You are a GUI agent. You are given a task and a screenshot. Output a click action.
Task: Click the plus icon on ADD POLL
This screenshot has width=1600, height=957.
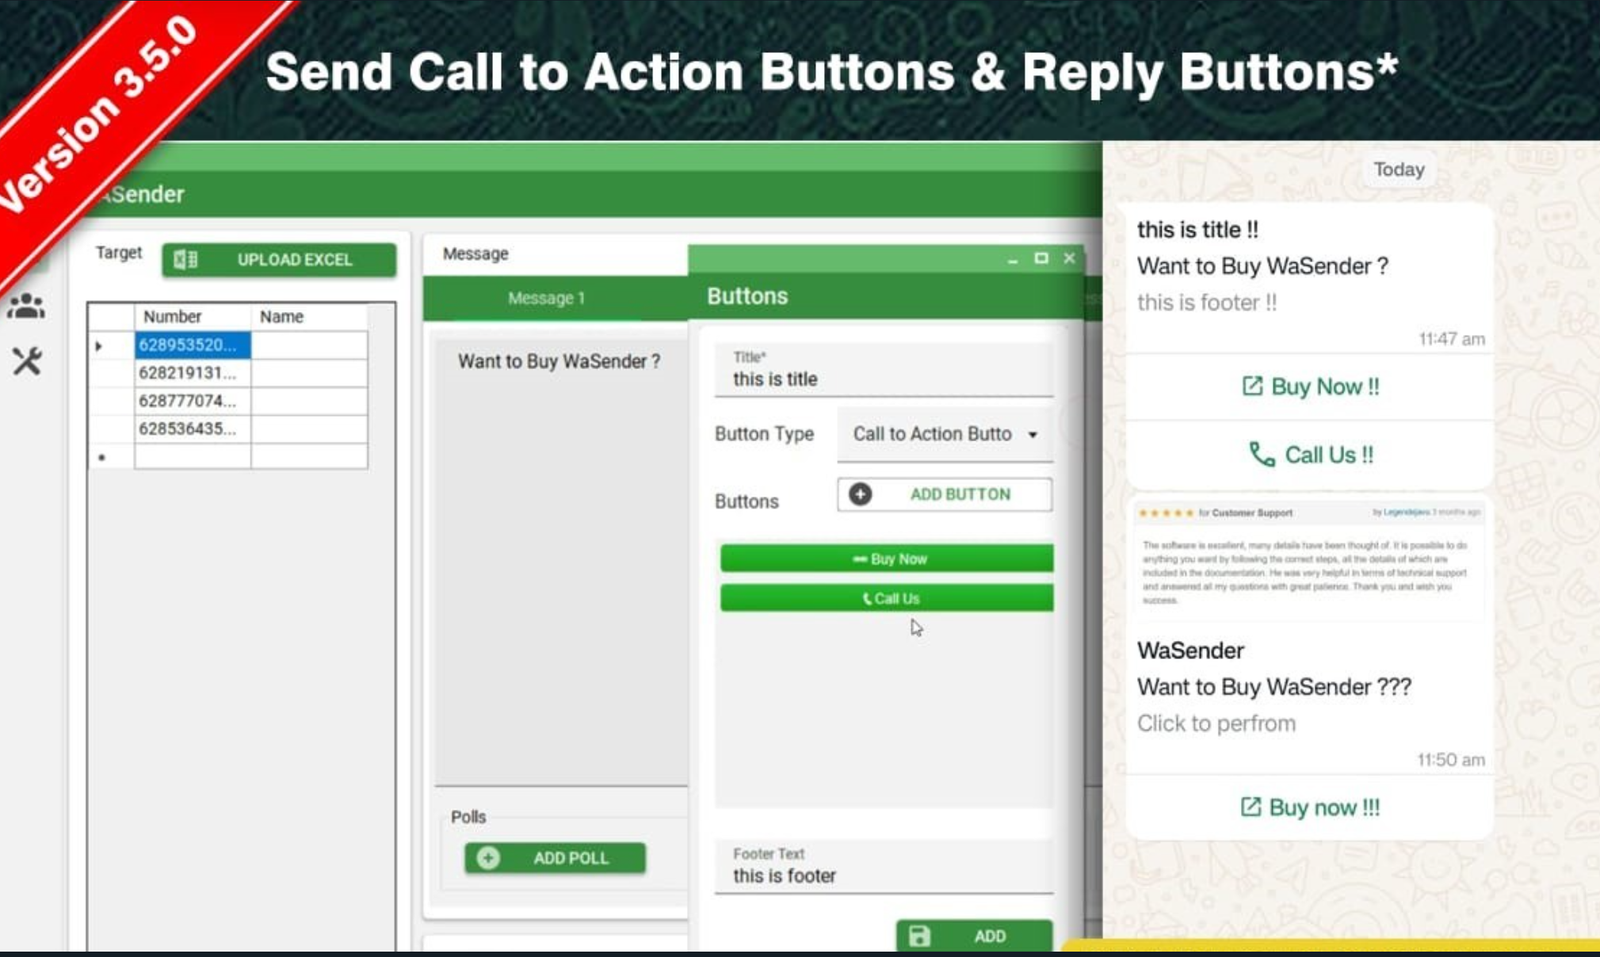[x=488, y=858]
